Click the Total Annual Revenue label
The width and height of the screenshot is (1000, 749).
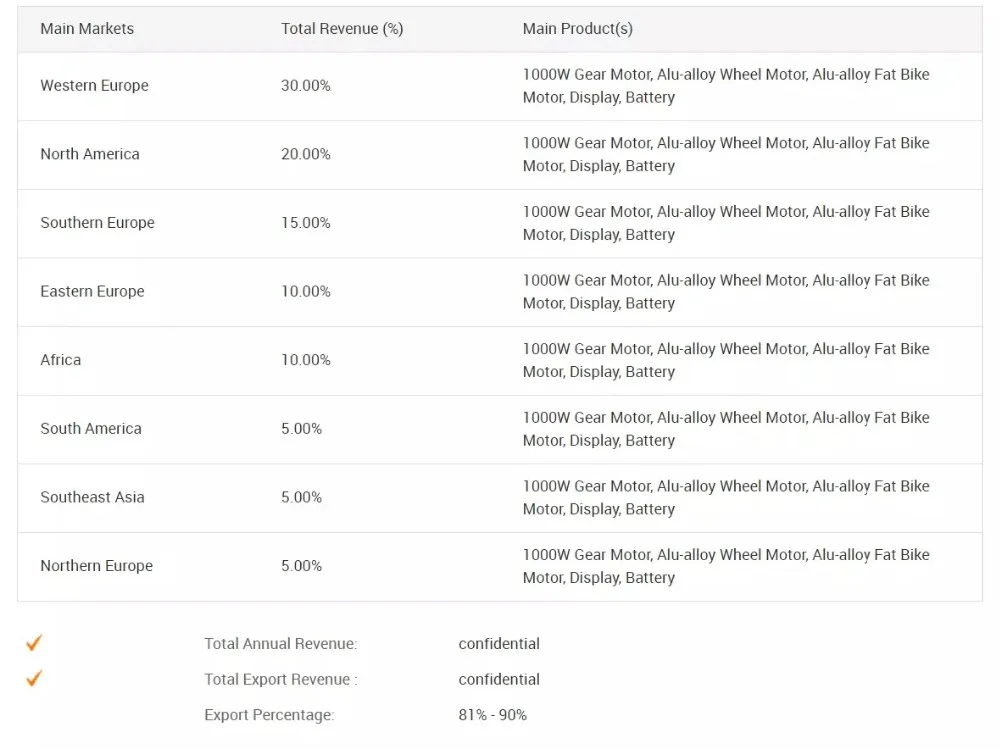pyautogui.click(x=281, y=644)
